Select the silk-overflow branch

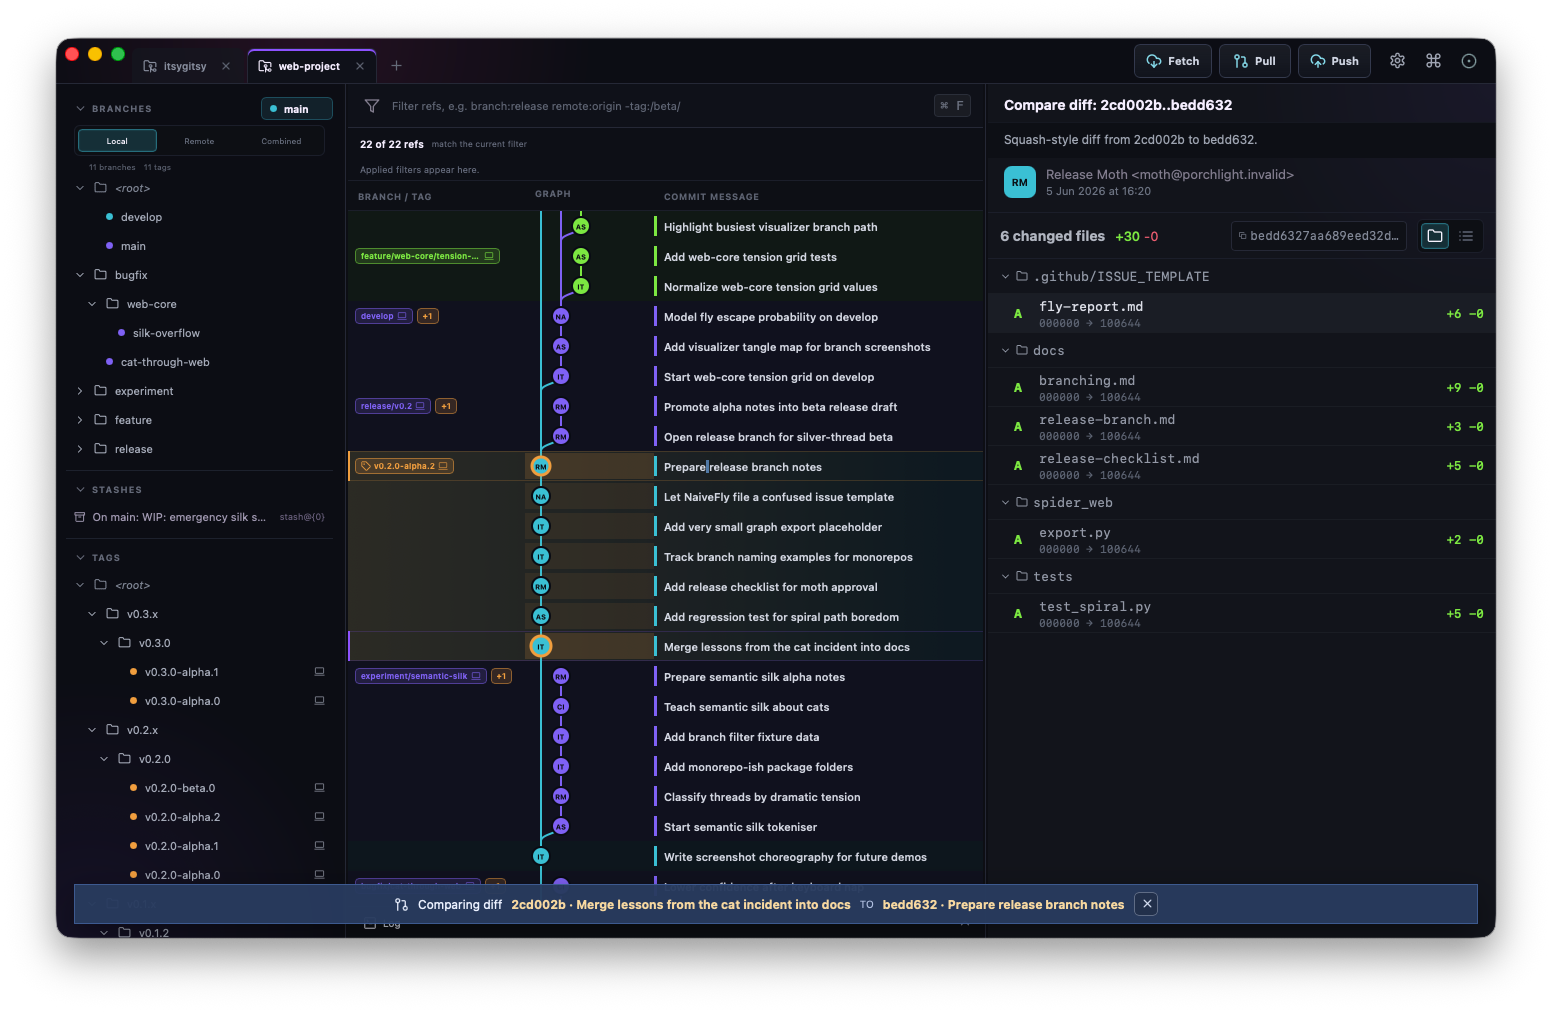point(166,333)
